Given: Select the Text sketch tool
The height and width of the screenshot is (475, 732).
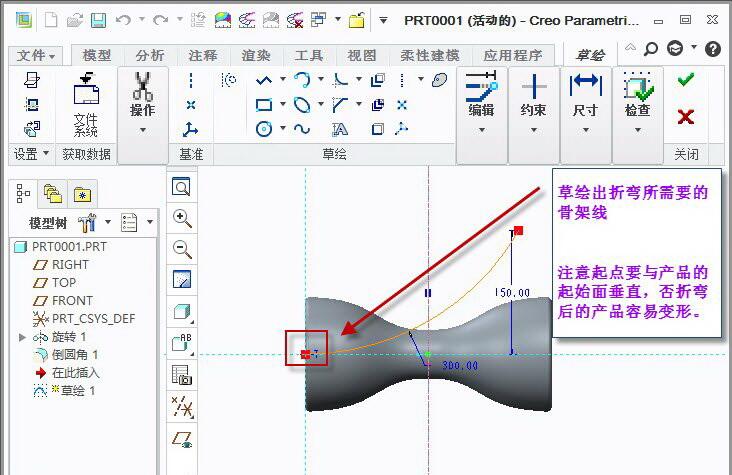Looking at the screenshot, I should (339, 129).
